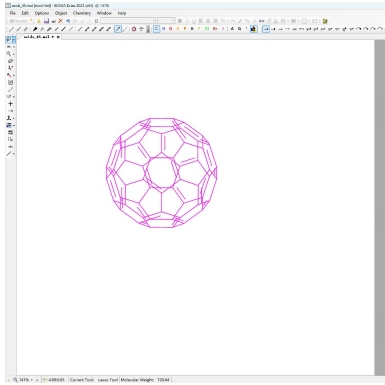Click the Molecular Weight 720.64 status text
This screenshot has height=385, width=385.
(145, 380)
